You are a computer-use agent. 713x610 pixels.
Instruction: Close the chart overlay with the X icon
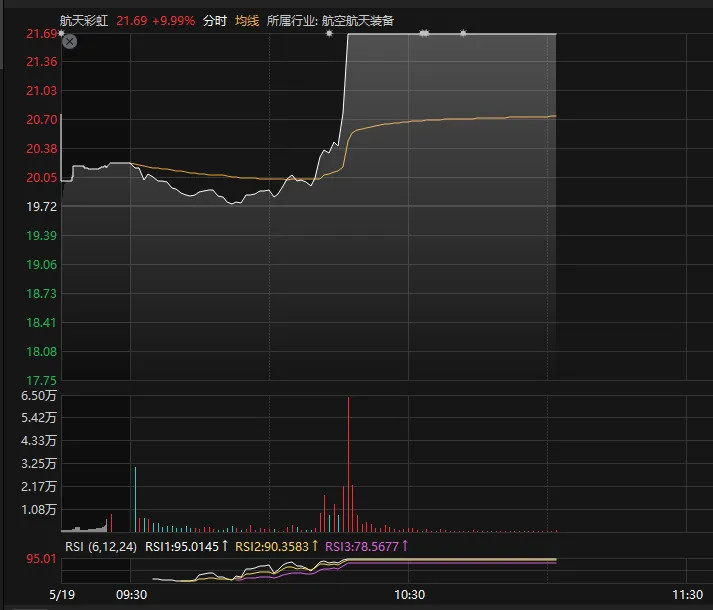(70, 42)
